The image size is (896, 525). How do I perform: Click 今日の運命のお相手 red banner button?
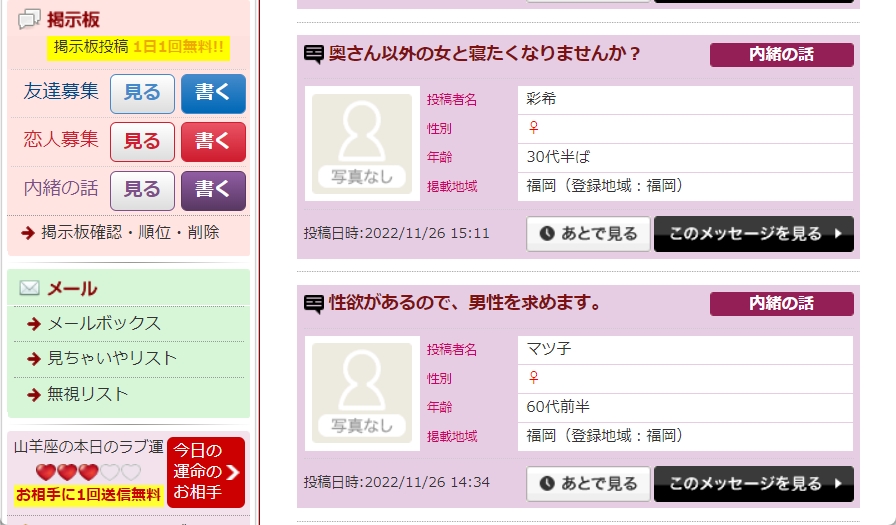(205, 472)
